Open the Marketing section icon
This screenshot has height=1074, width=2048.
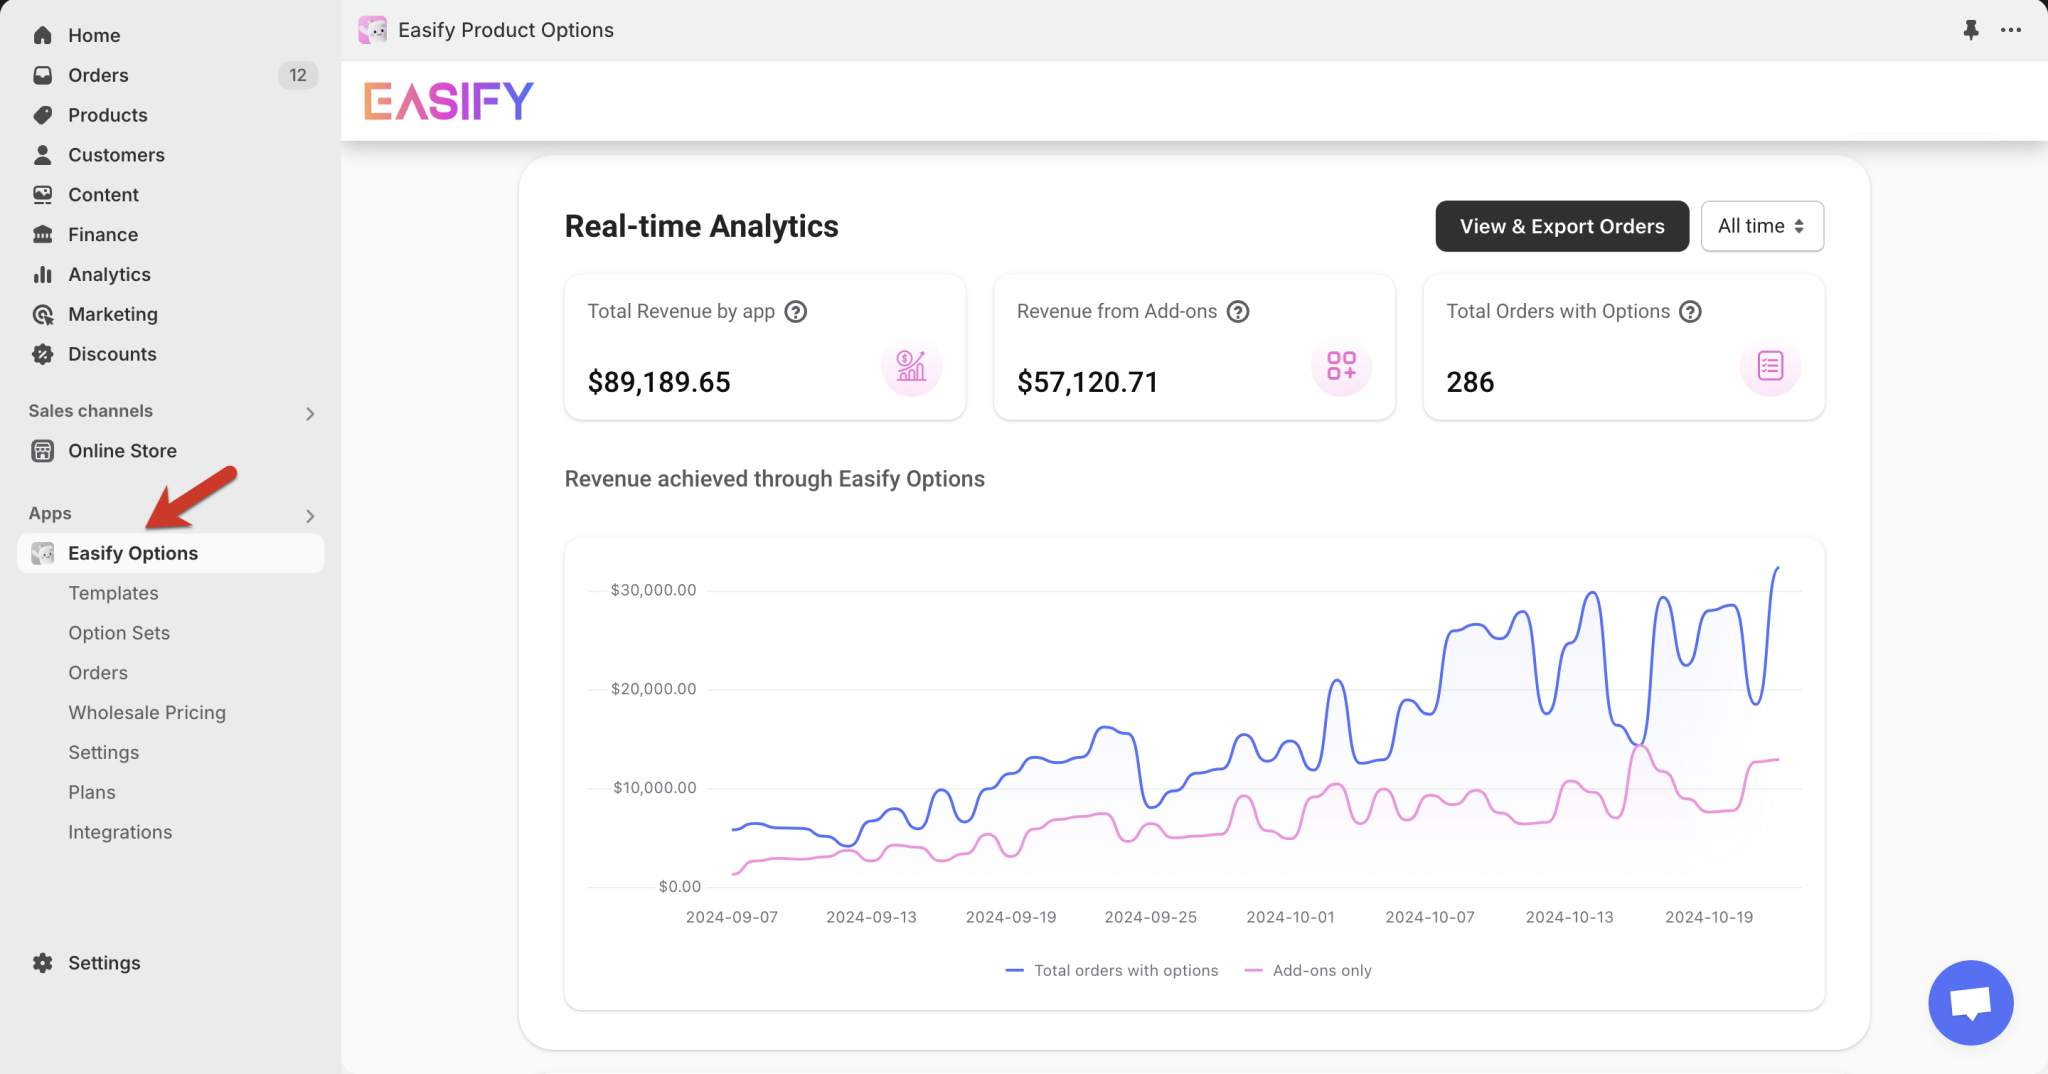coord(42,314)
